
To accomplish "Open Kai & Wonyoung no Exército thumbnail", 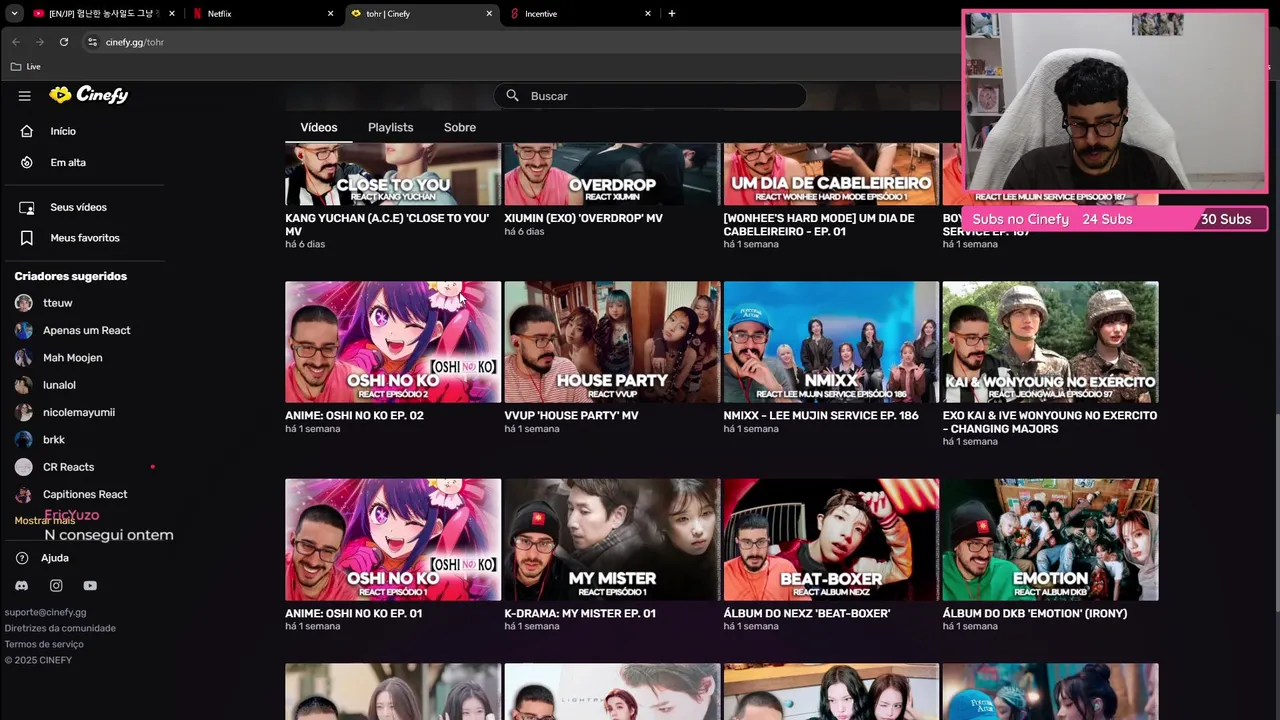I will (1050, 342).
